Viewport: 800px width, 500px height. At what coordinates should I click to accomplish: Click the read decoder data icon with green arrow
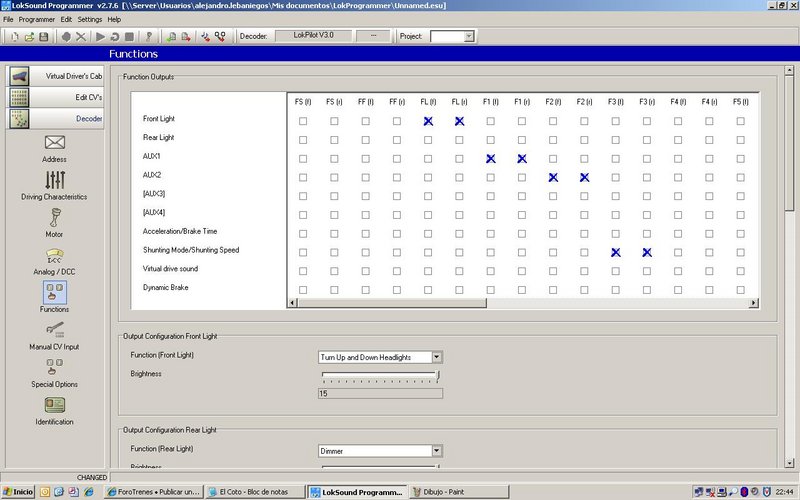point(171,37)
